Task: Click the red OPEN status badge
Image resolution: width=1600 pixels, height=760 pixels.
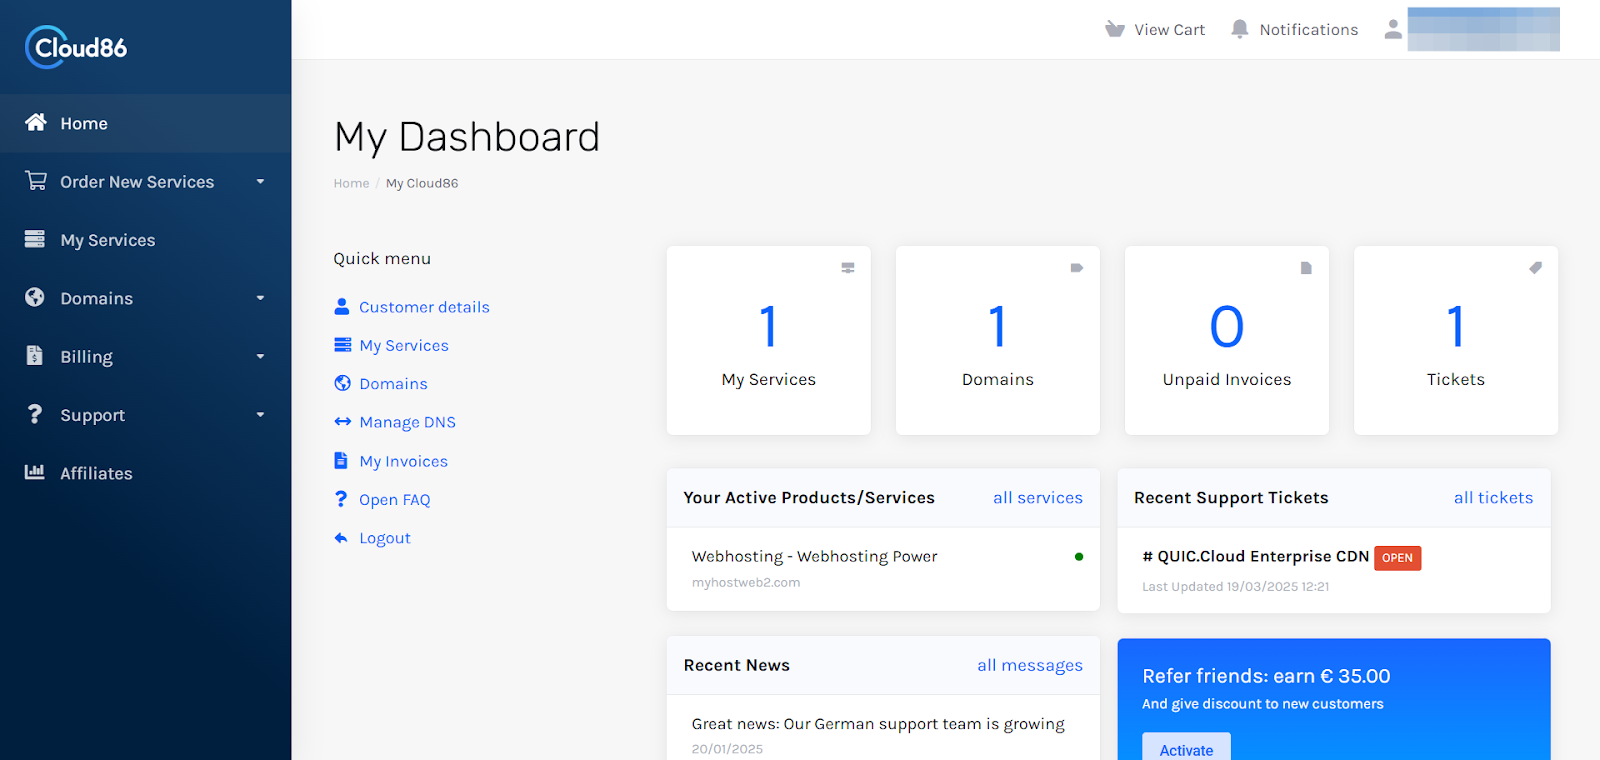Action: tap(1397, 558)
